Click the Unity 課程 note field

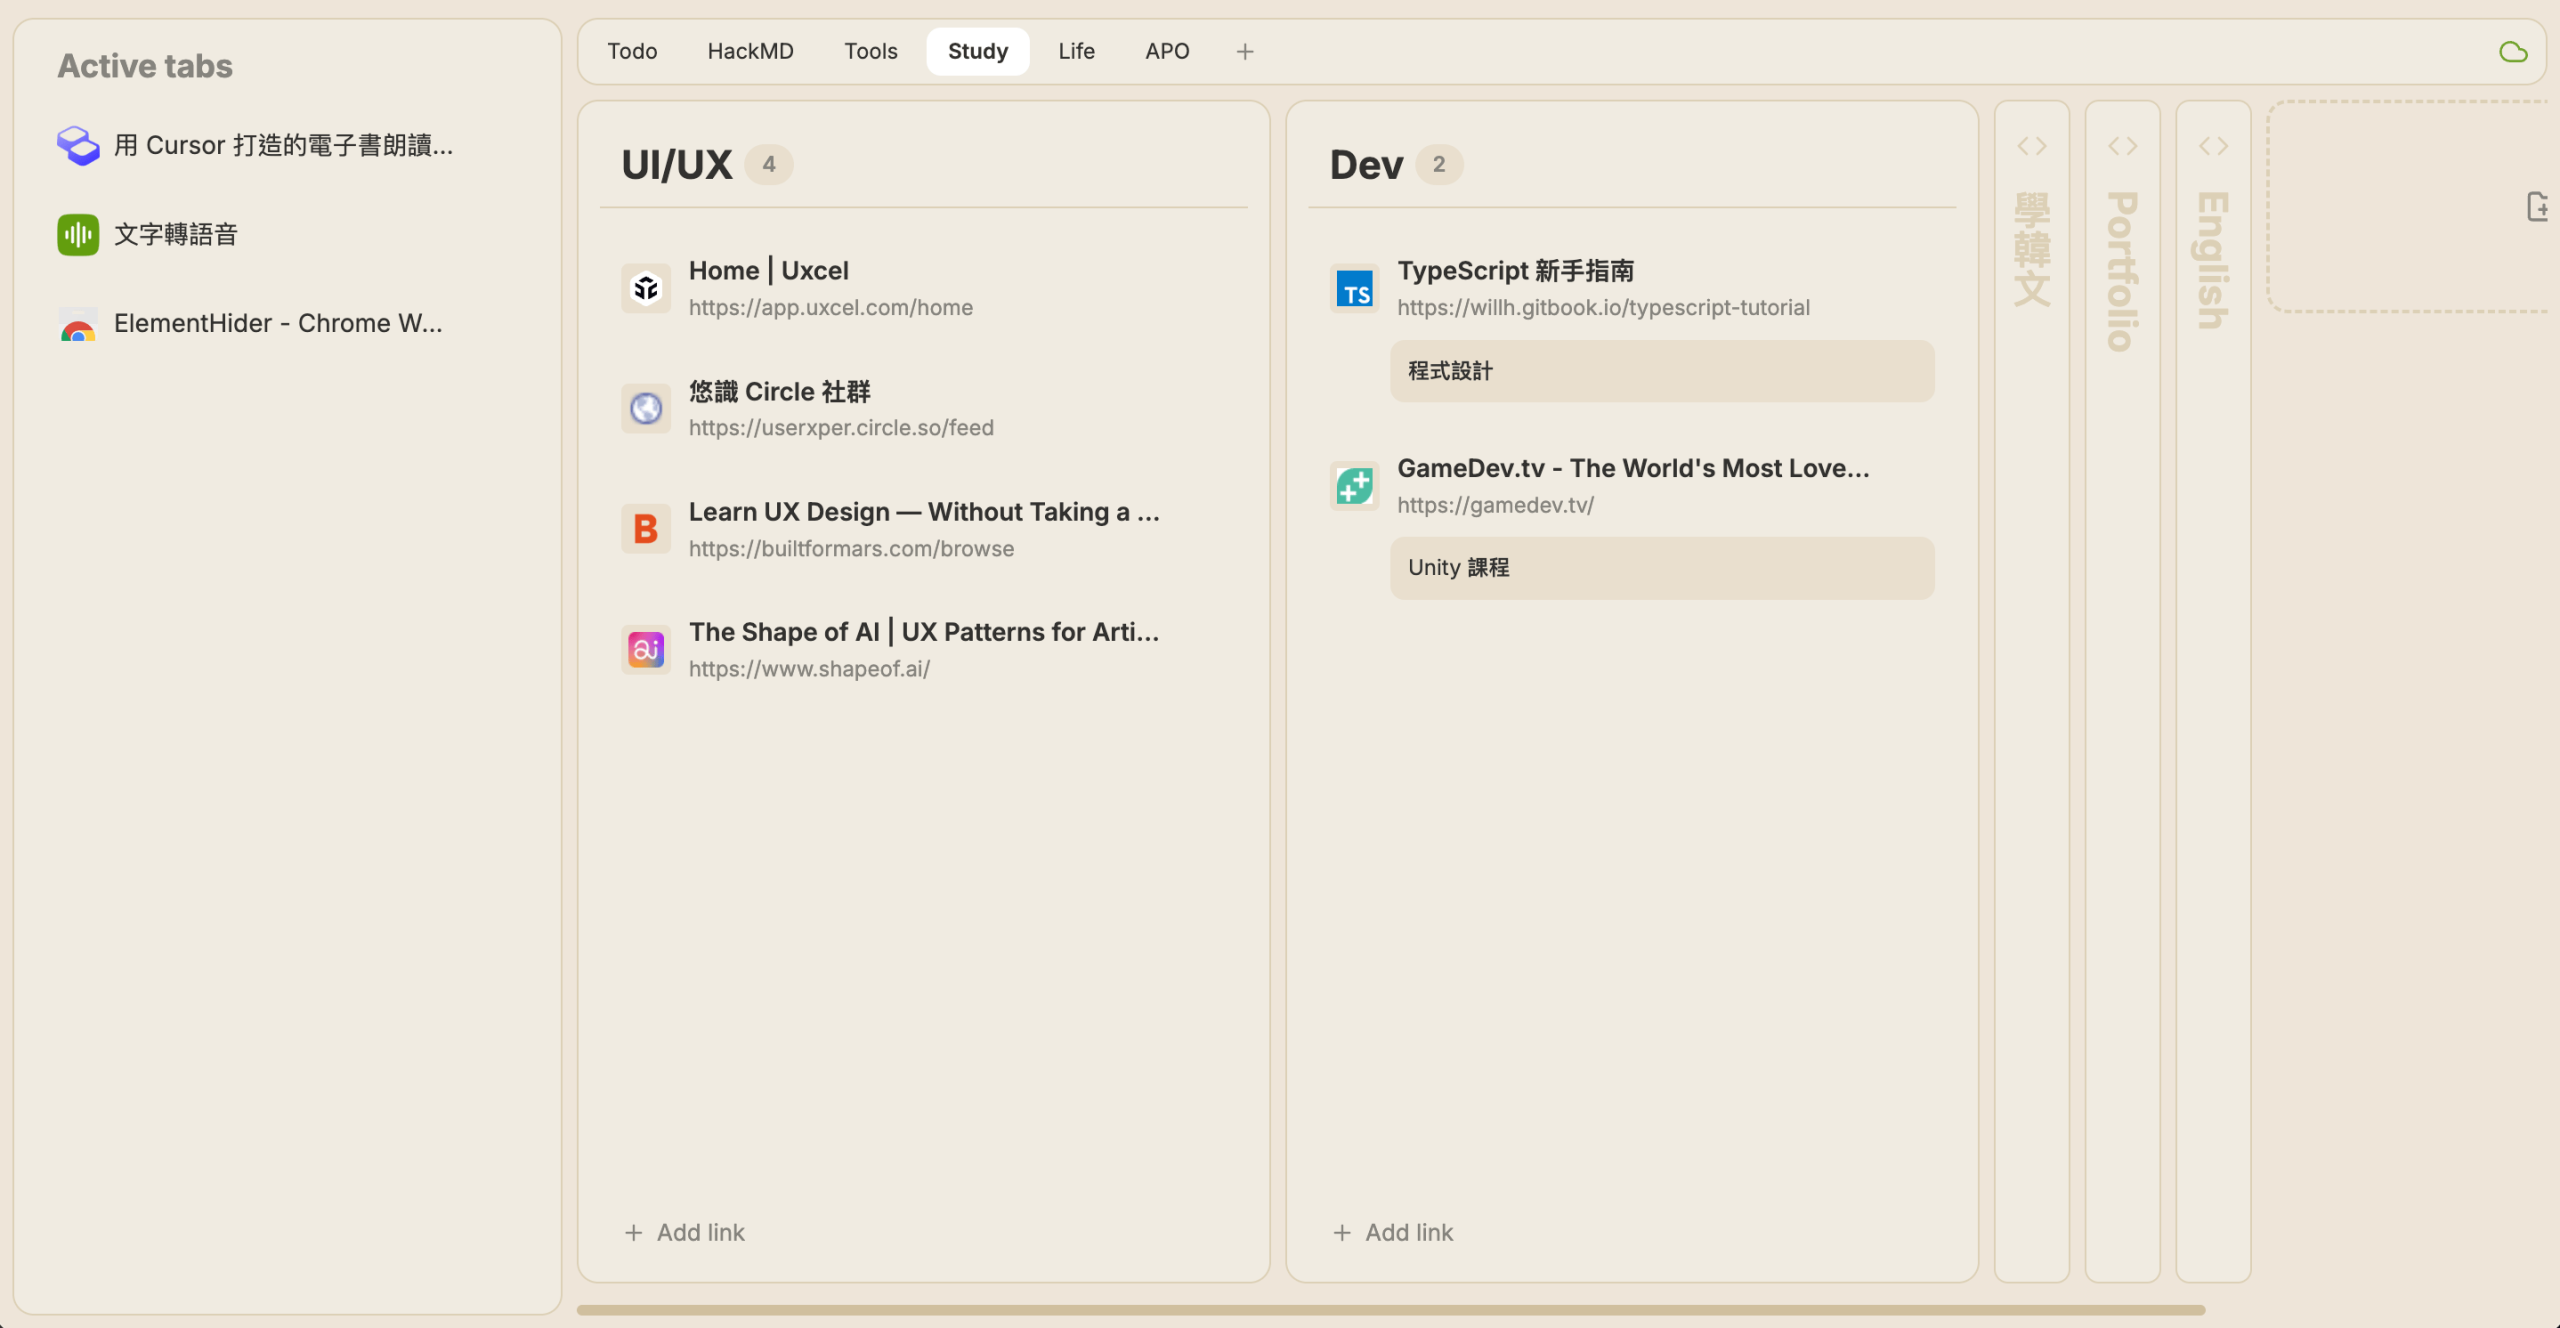1661,568
